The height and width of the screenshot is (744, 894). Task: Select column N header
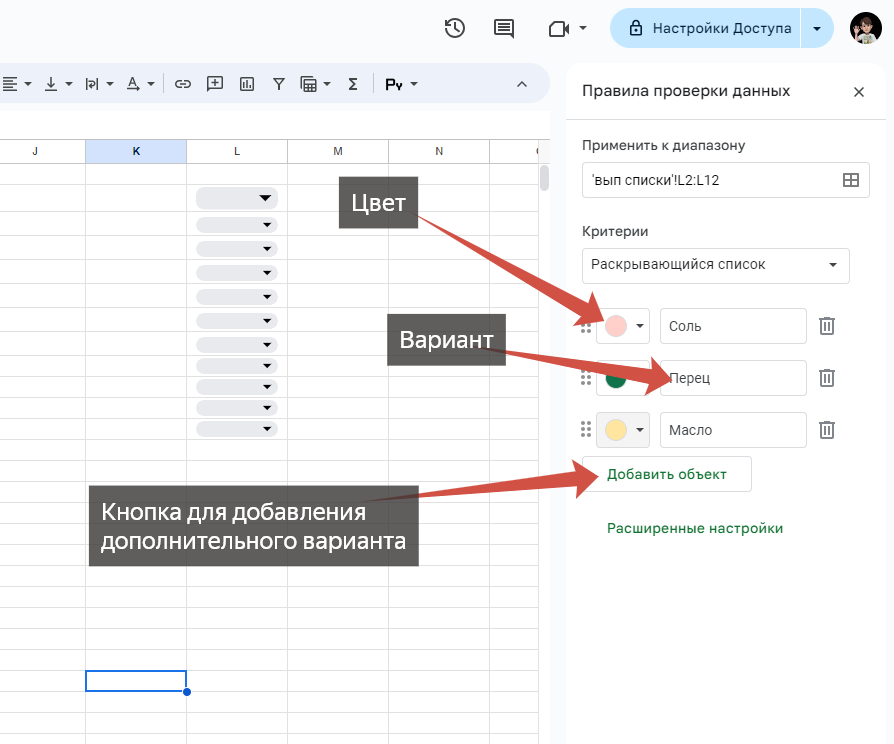[439, 151]
